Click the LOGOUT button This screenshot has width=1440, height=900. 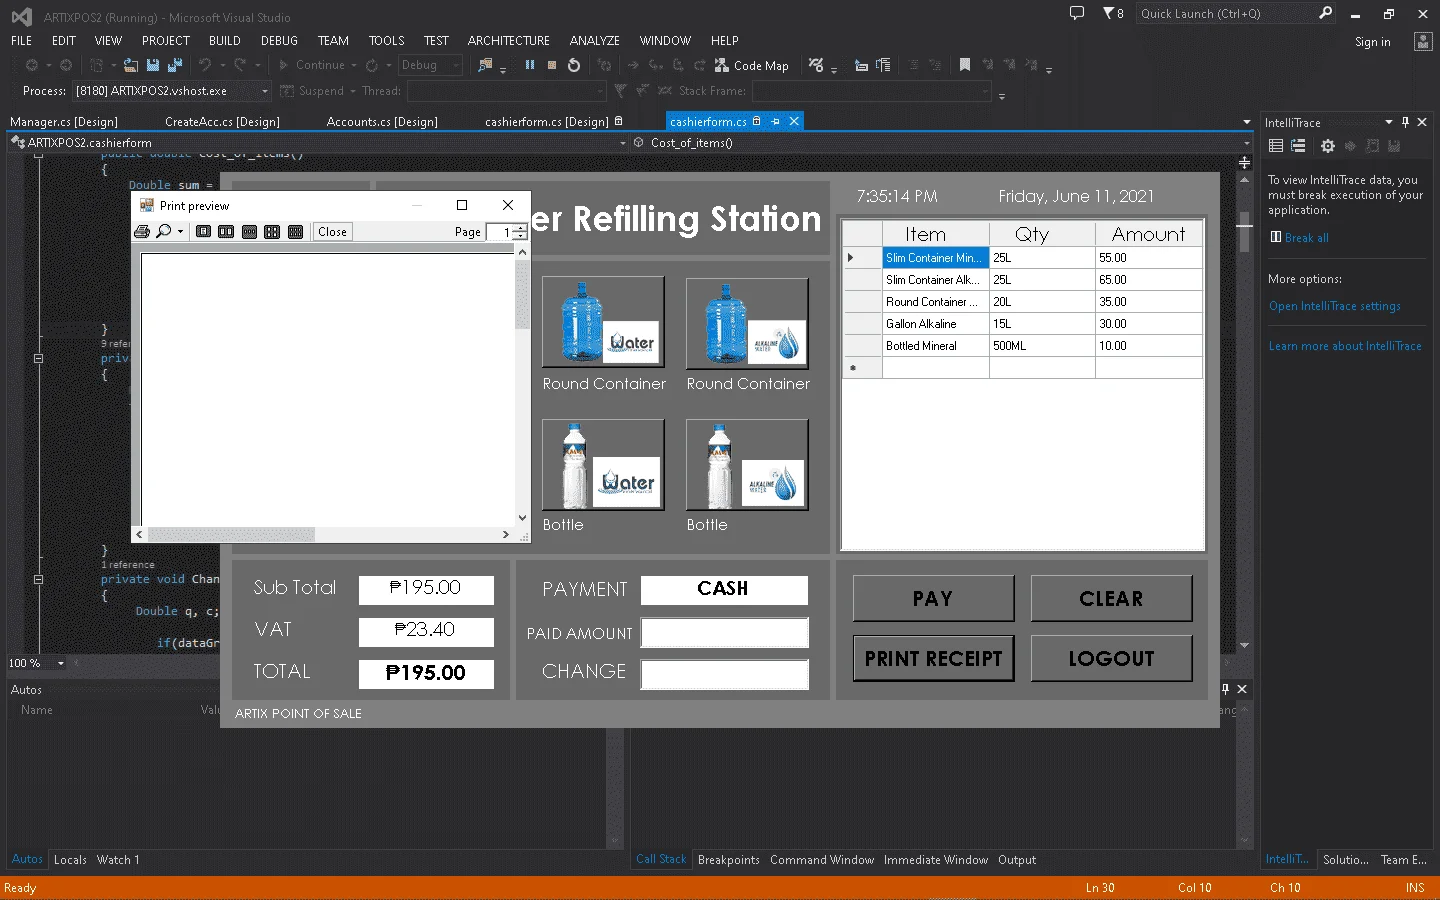[1111, 658]
